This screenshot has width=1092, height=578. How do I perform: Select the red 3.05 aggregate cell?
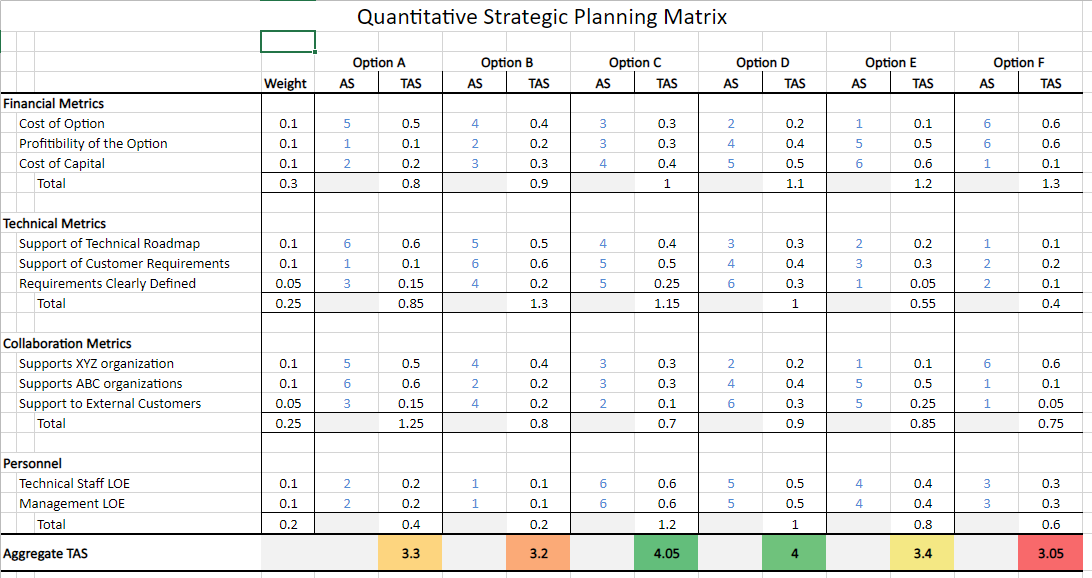[x=1051, y=553]
